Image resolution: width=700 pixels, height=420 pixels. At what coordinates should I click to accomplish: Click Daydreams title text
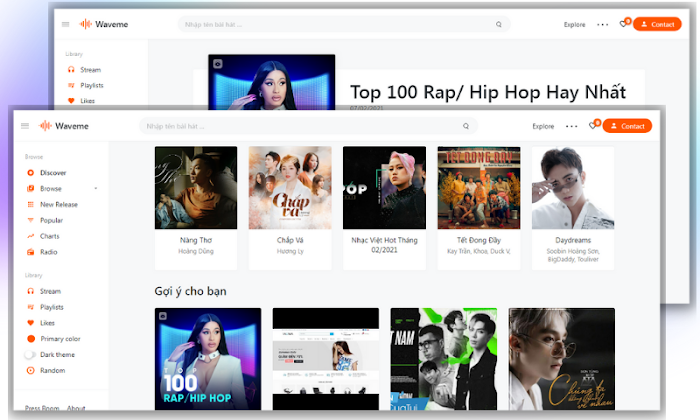coord(573,240)
